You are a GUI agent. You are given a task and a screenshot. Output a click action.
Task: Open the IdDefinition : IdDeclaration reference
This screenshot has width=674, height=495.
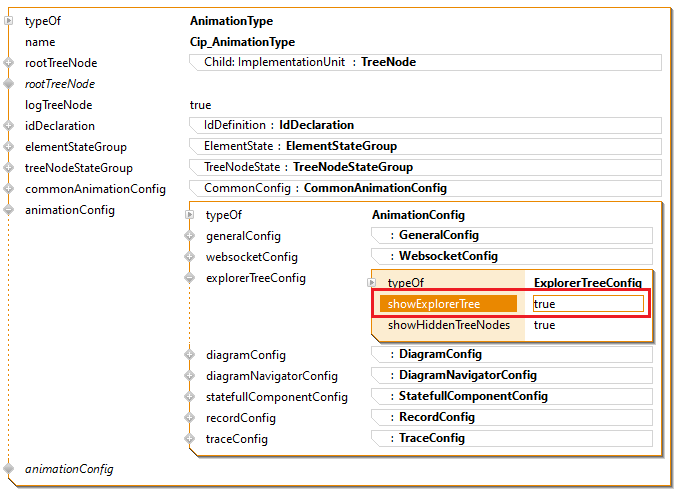click(x=424, y=126)
